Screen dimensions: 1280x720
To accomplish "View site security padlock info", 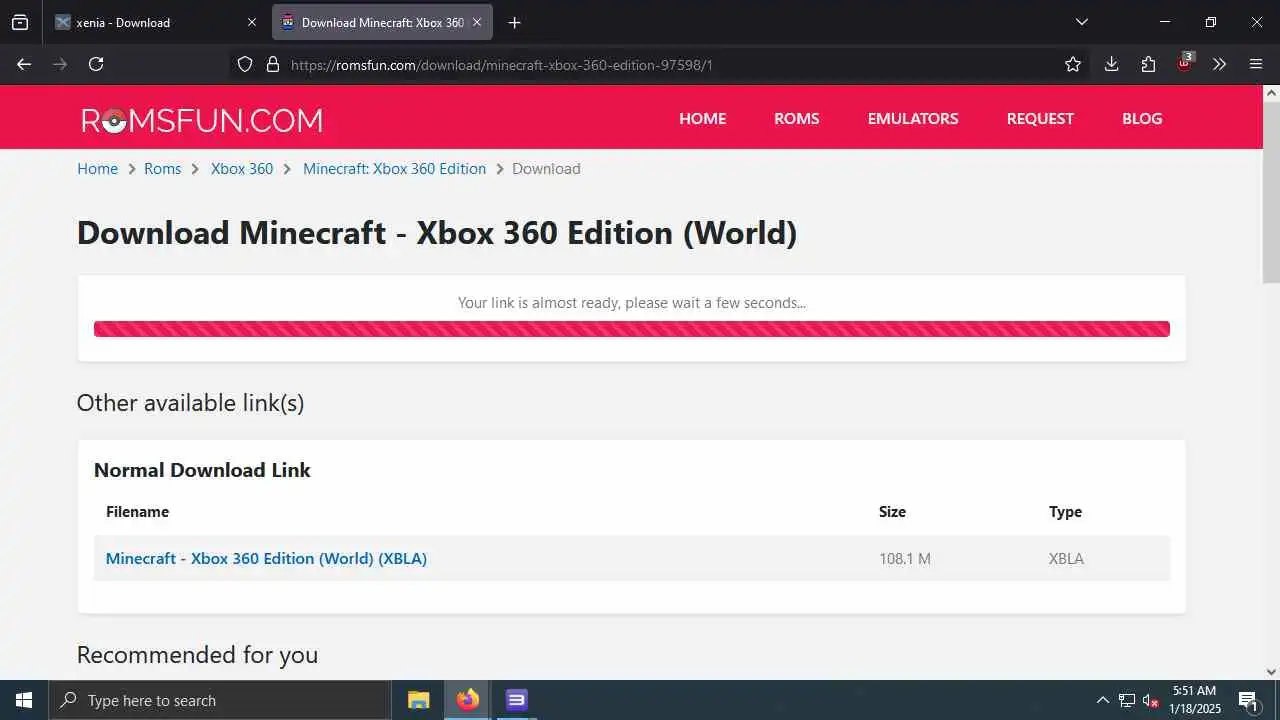I will pos(272,64).
